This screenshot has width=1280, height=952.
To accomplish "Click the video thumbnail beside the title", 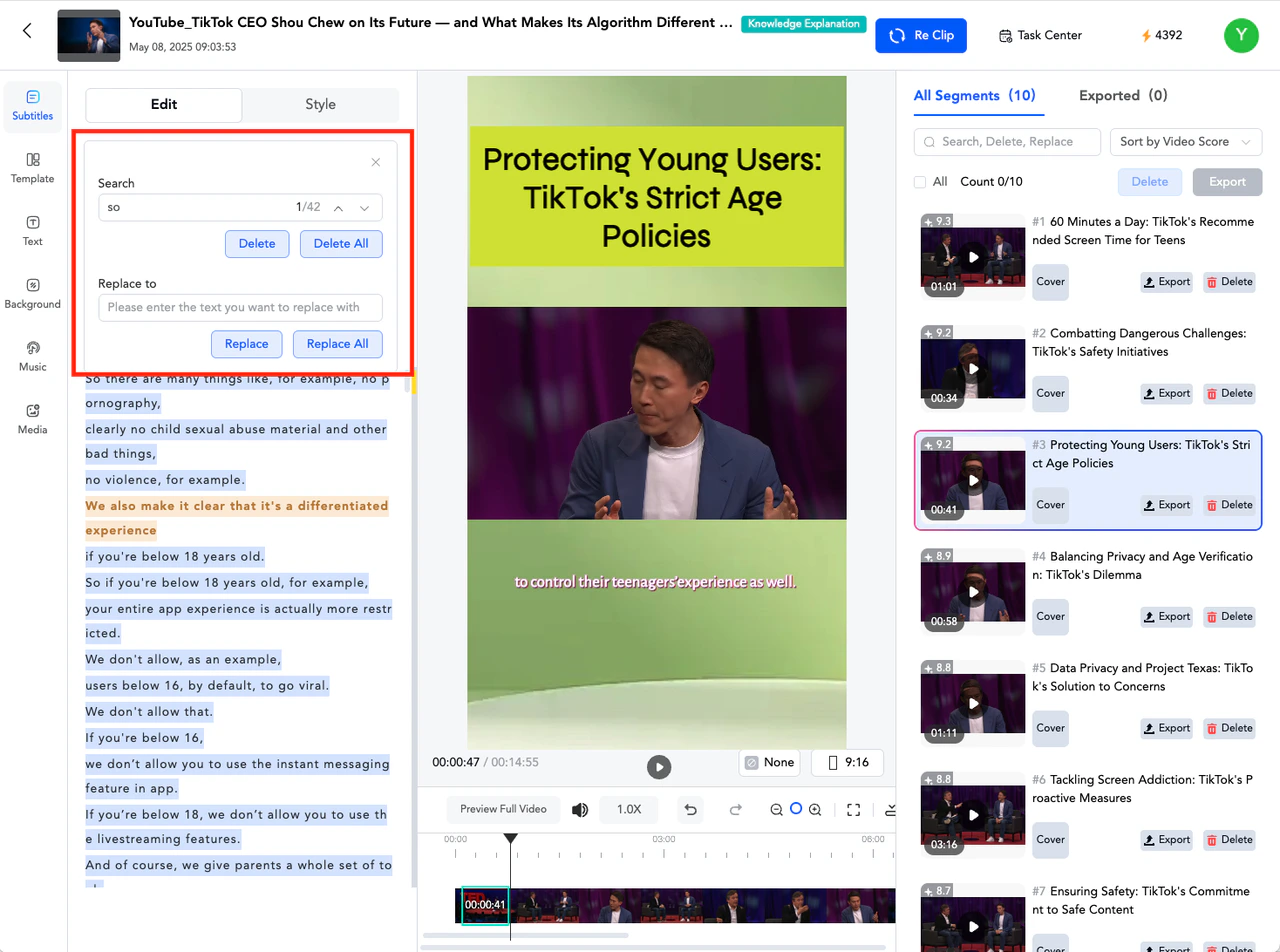I will (x=89, y=35).
